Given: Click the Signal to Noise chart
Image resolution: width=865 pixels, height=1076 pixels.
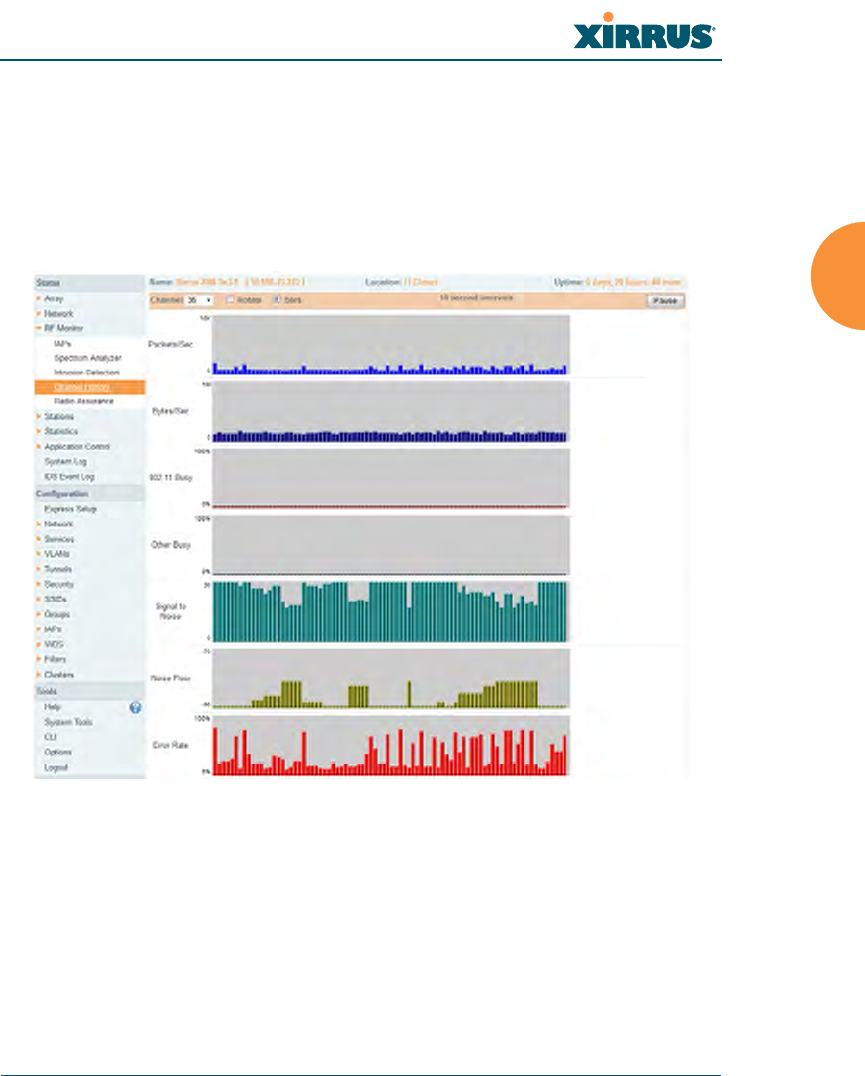Looking at the screenshot, I should [x=390, y=611].
